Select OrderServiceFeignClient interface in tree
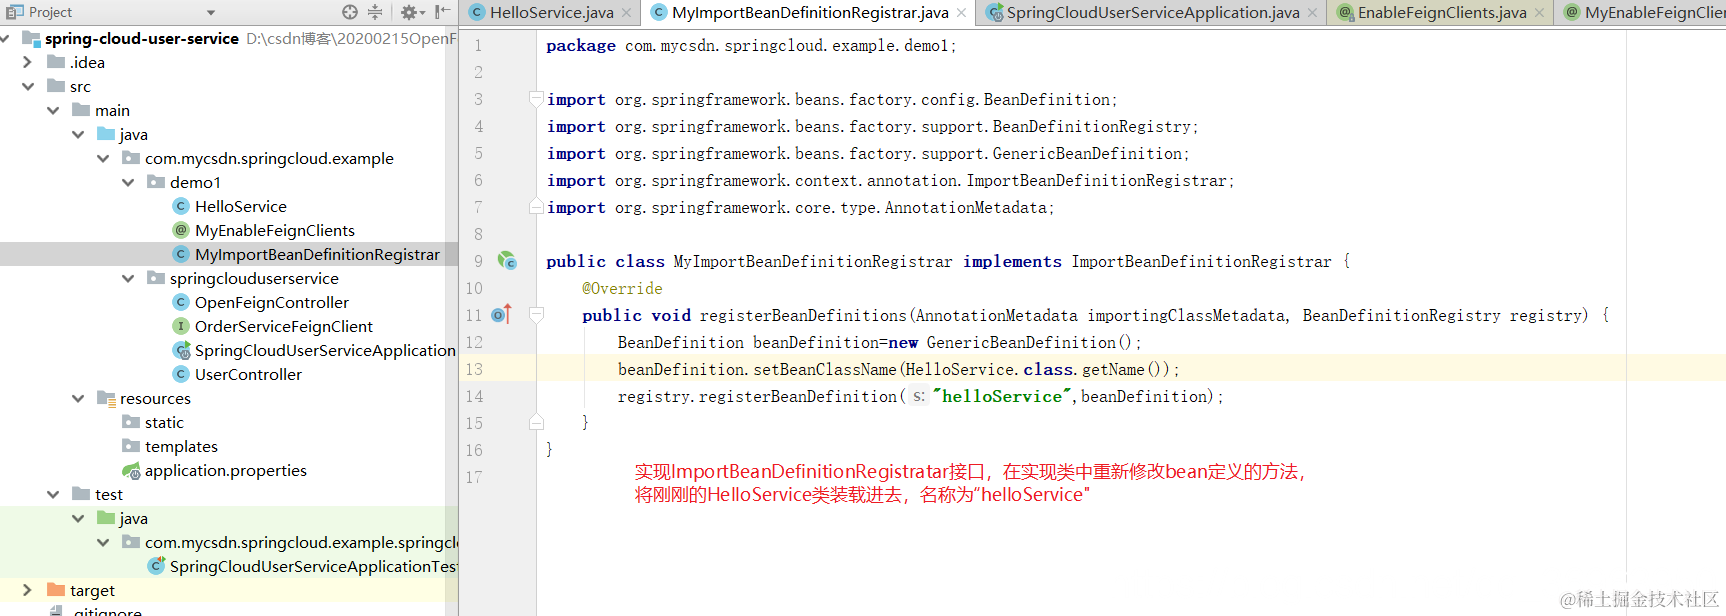 284,326
